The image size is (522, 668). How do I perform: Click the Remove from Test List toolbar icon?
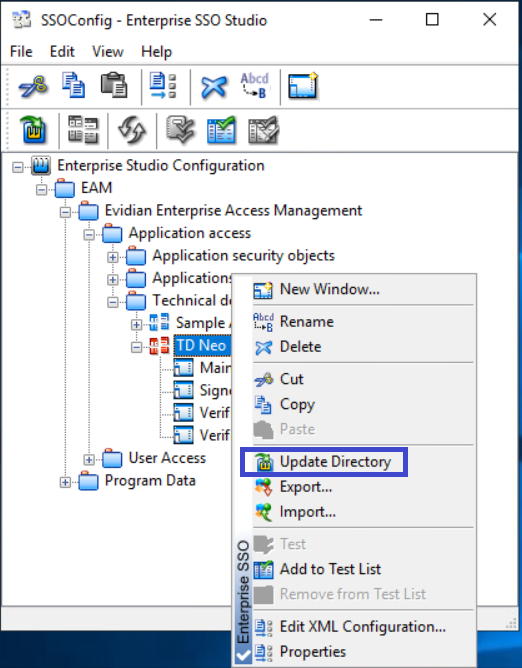point(263,130)
